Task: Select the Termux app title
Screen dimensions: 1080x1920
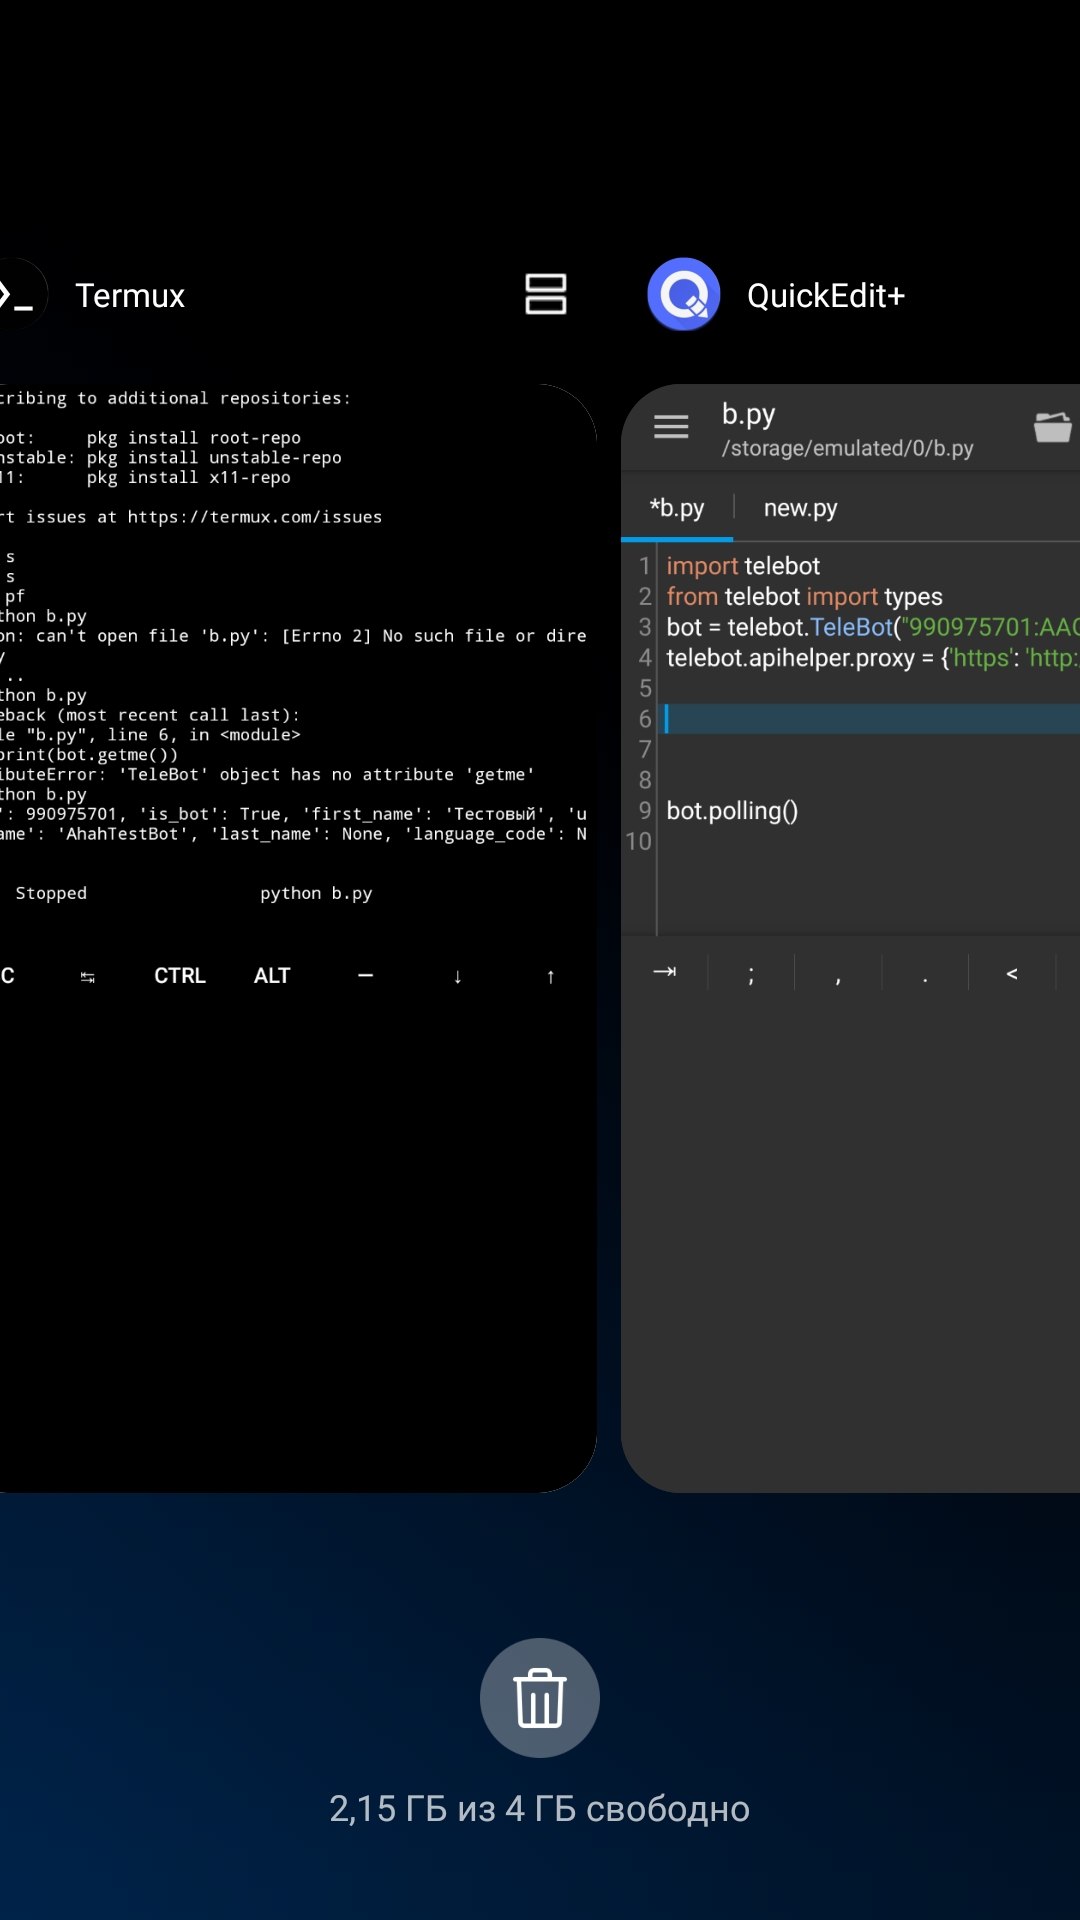Action: click(130, 296)
